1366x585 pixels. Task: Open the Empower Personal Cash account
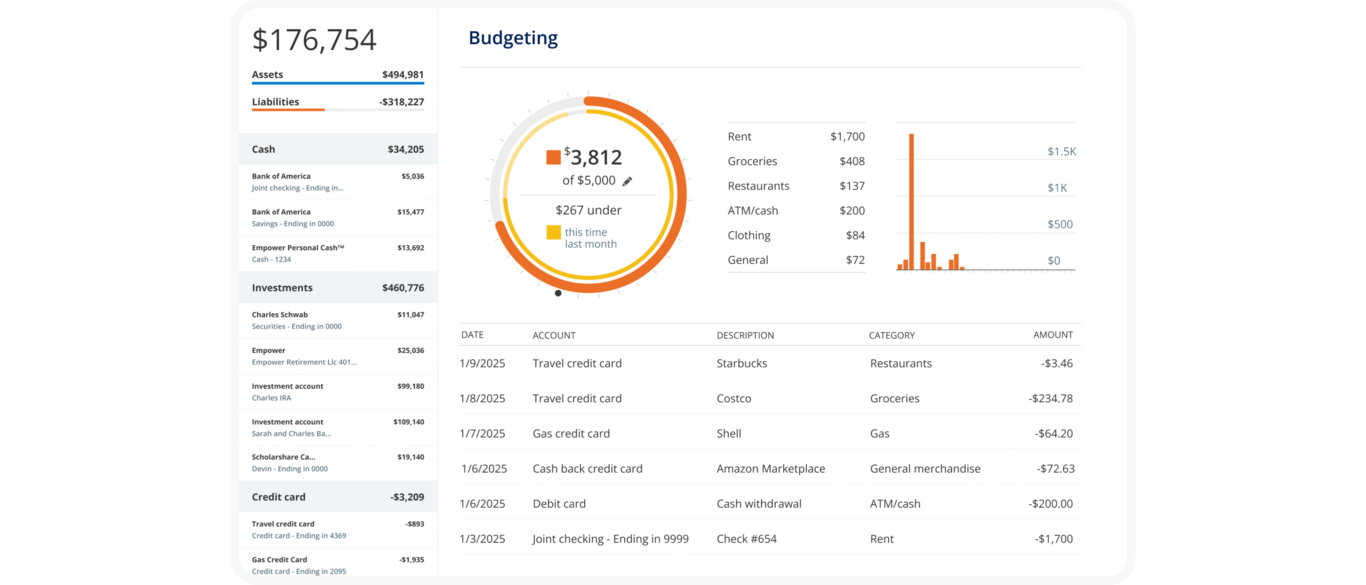click(x=337, y=253)
